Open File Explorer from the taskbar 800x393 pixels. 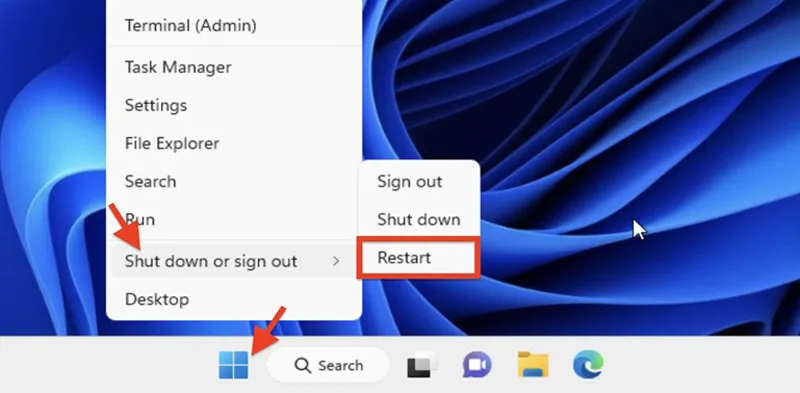point(533,364)
